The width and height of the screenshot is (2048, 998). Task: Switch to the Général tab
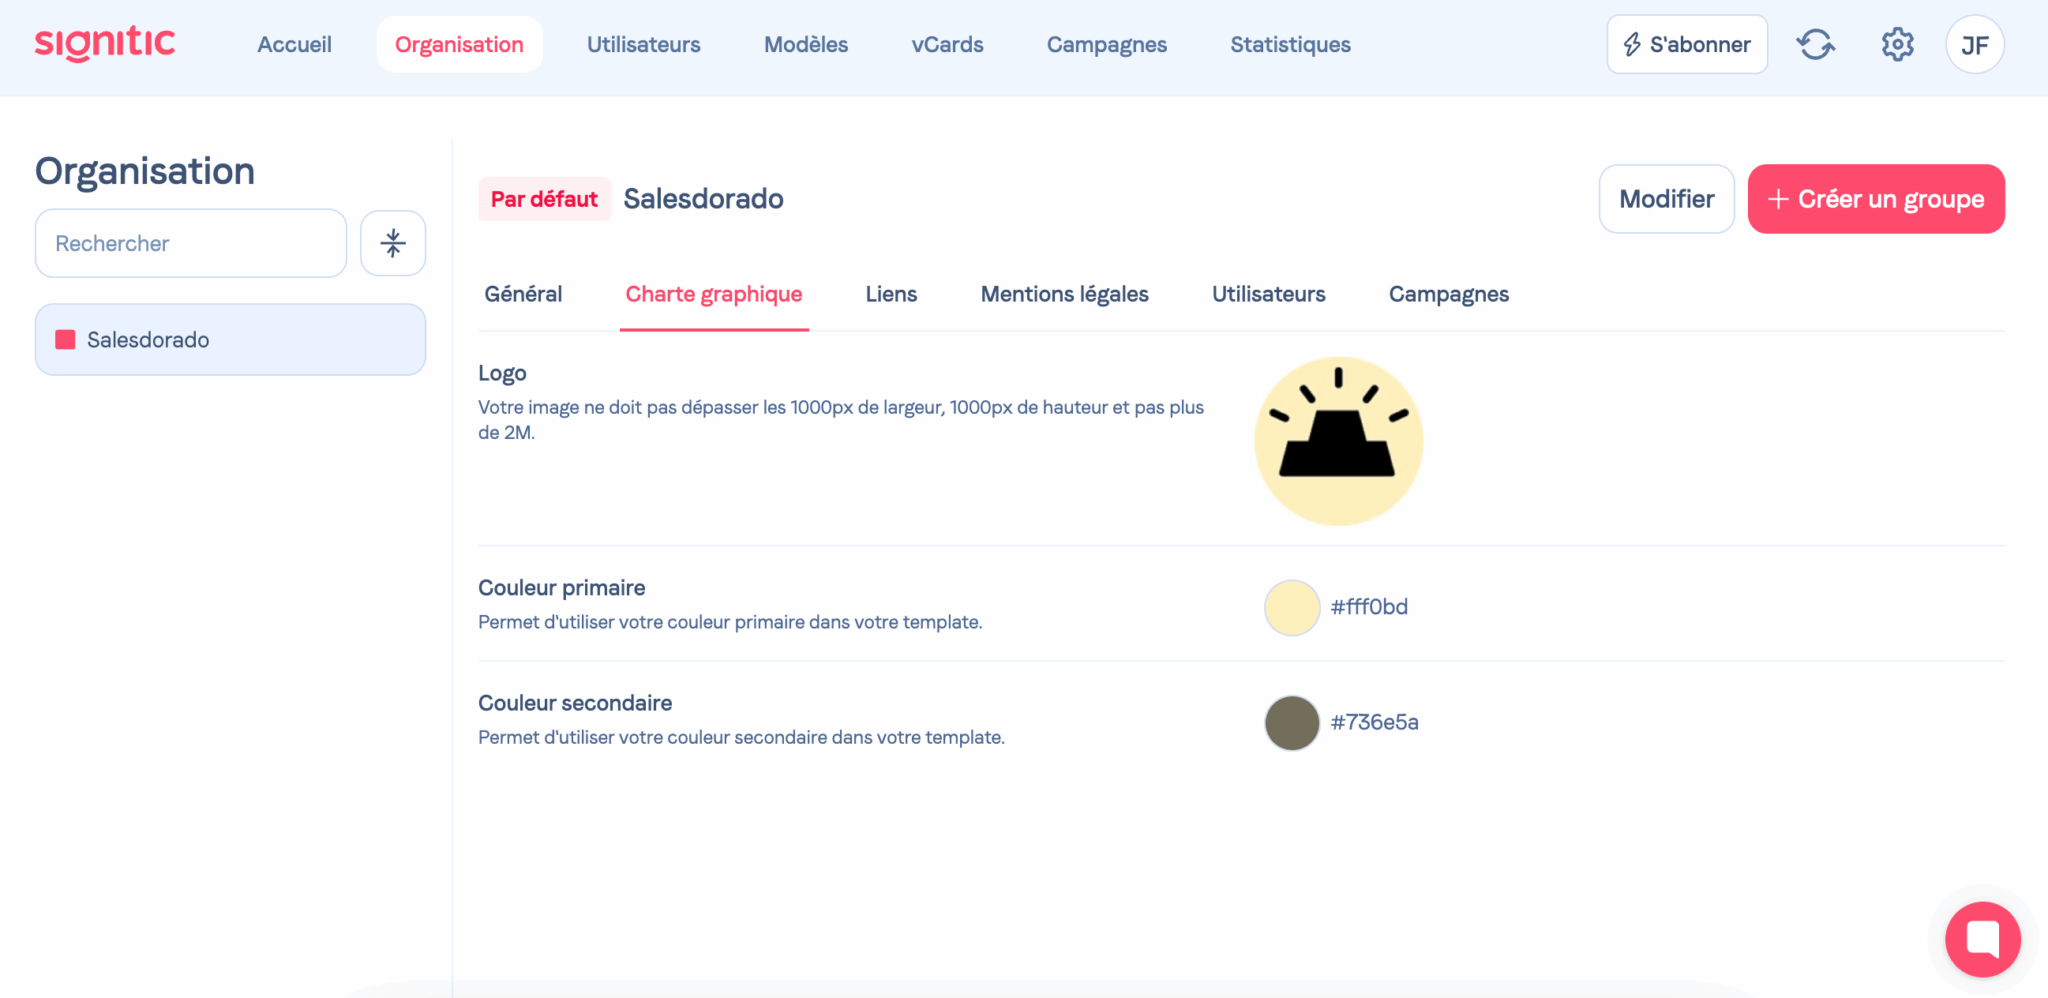coord(523,294)
